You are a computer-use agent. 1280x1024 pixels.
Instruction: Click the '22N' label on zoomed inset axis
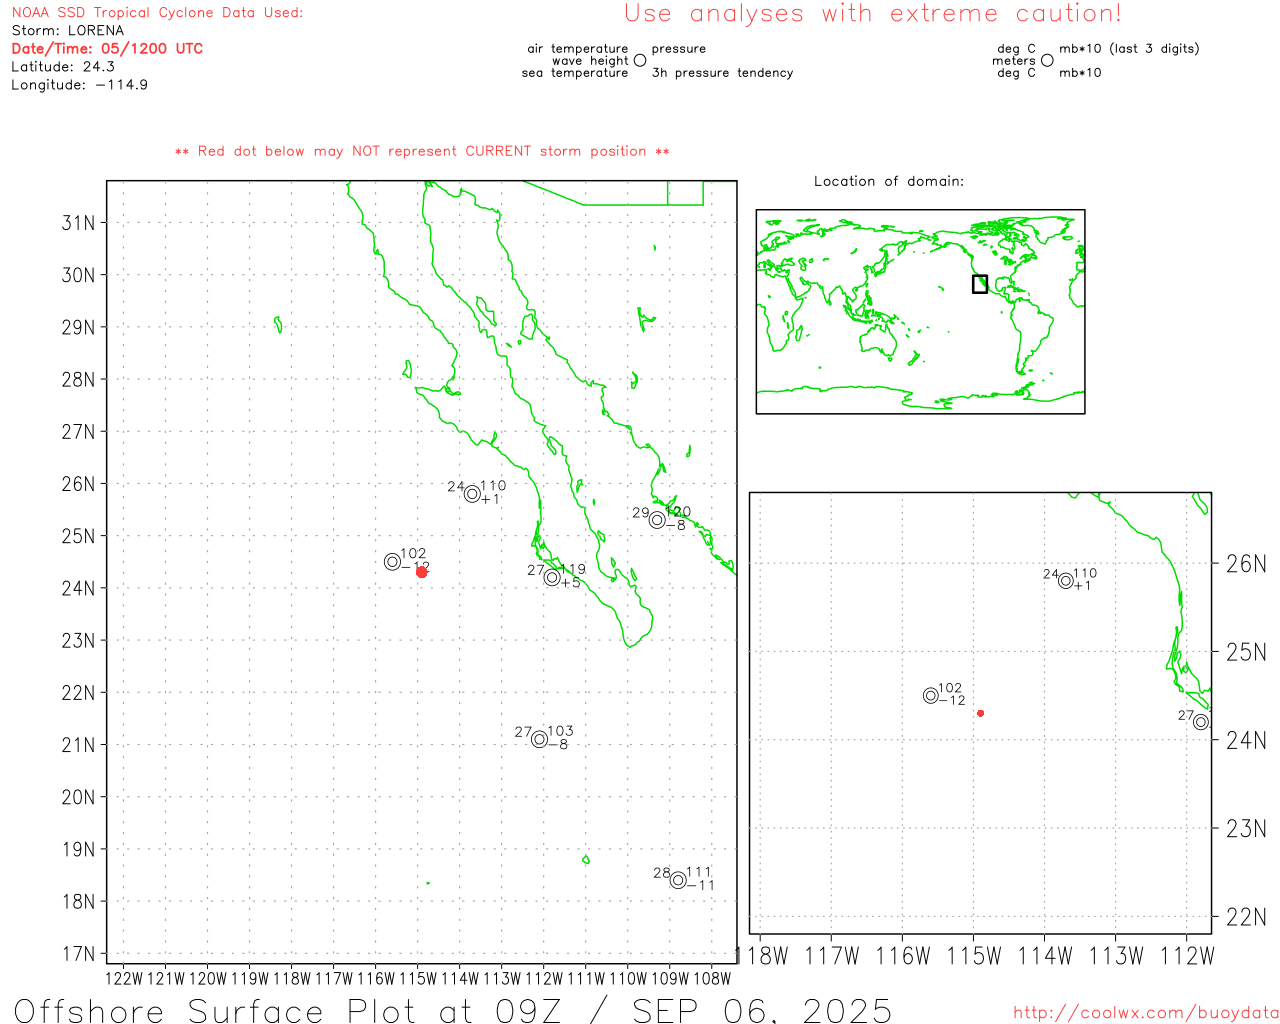[x=1246, y=916]
